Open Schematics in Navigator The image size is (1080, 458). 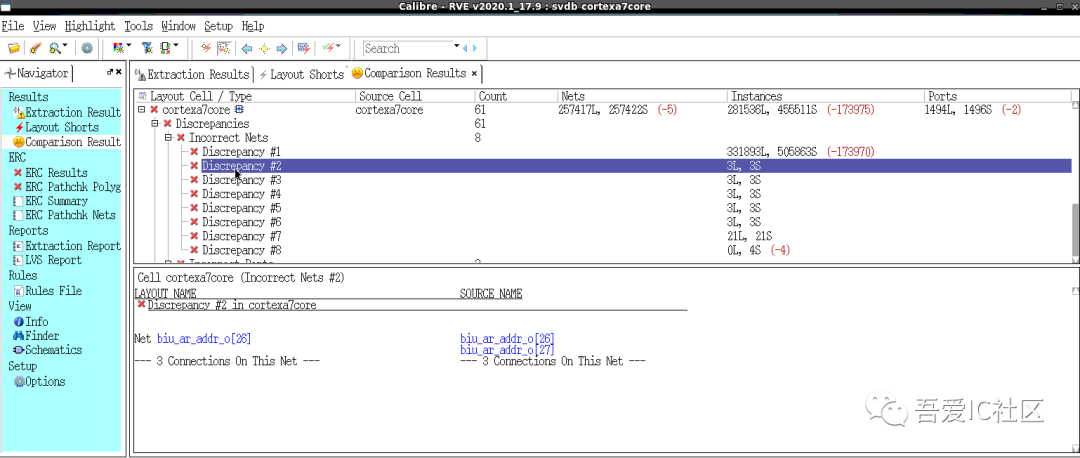tap(48, 350)
